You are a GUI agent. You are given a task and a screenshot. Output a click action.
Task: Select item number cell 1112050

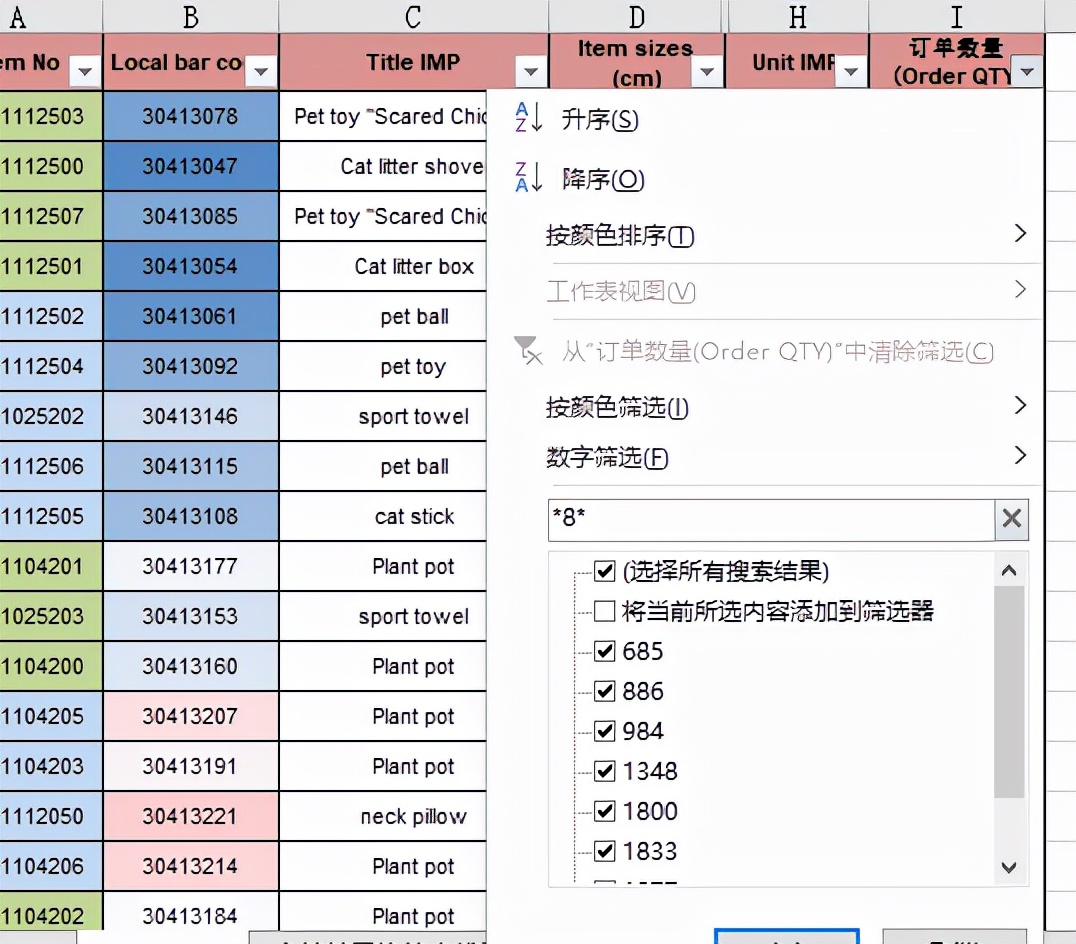(x=50, y=816)
